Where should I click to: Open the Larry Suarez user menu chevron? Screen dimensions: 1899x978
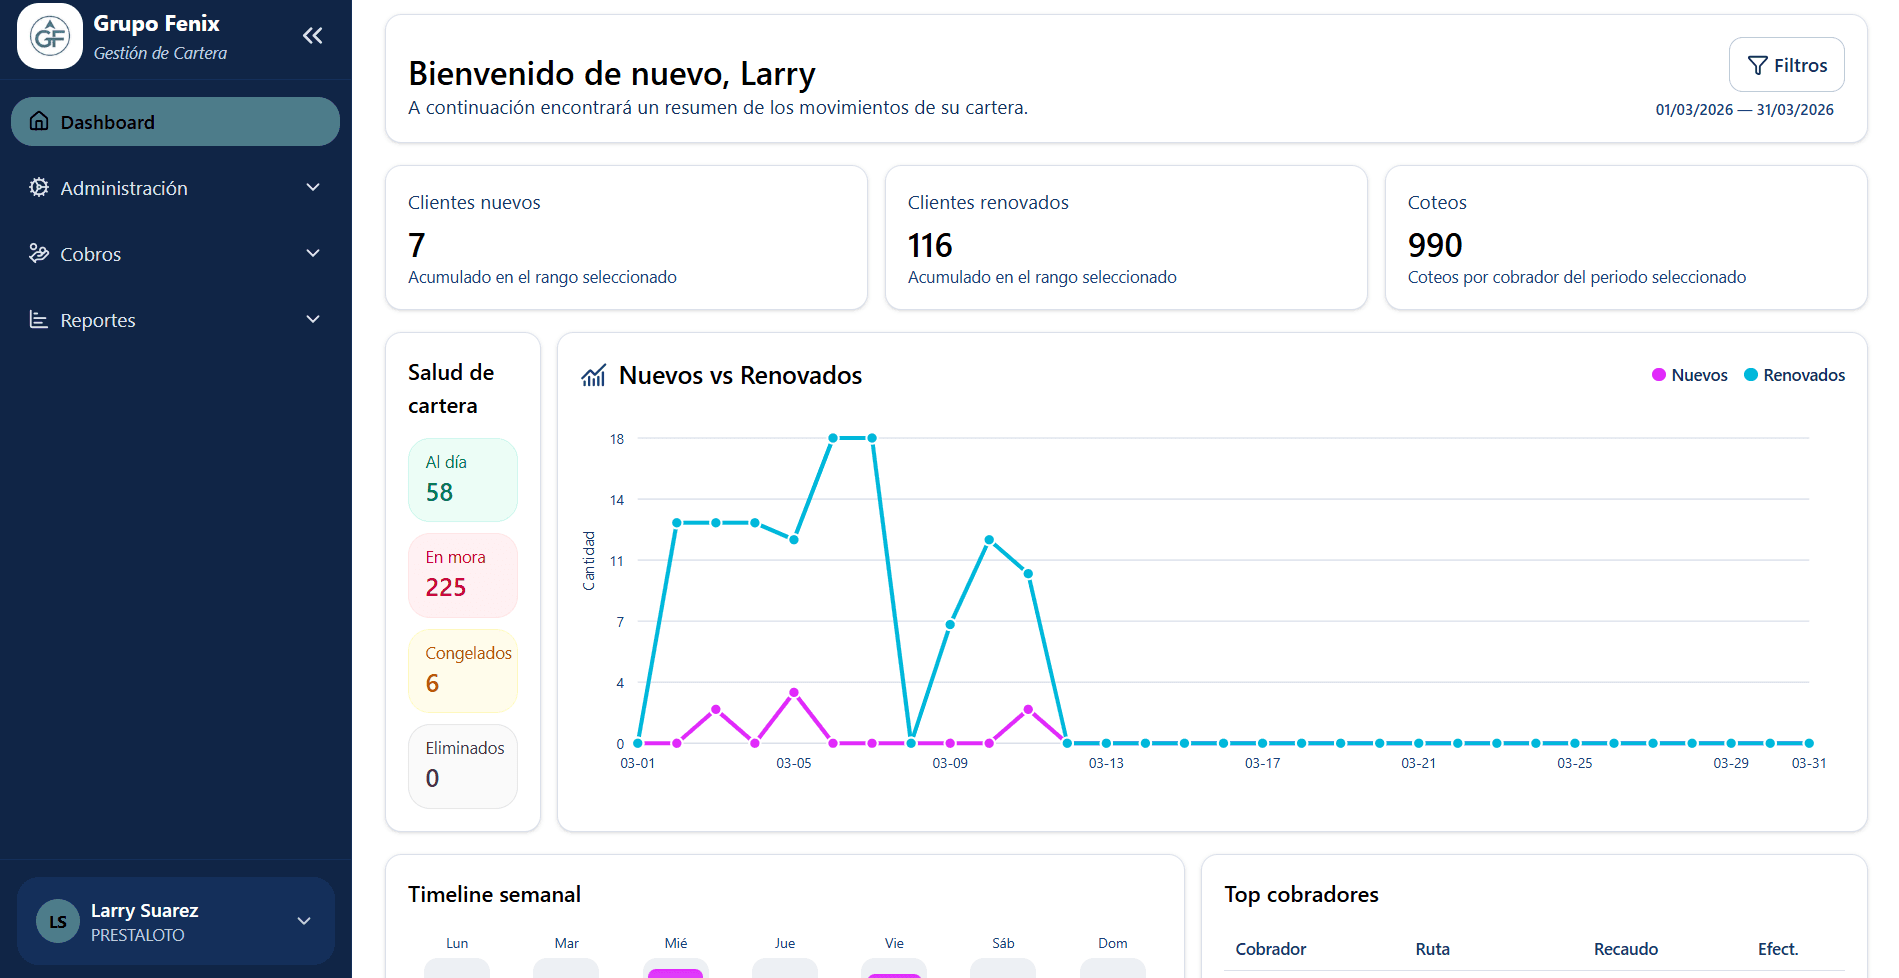[x=304, y=921]
